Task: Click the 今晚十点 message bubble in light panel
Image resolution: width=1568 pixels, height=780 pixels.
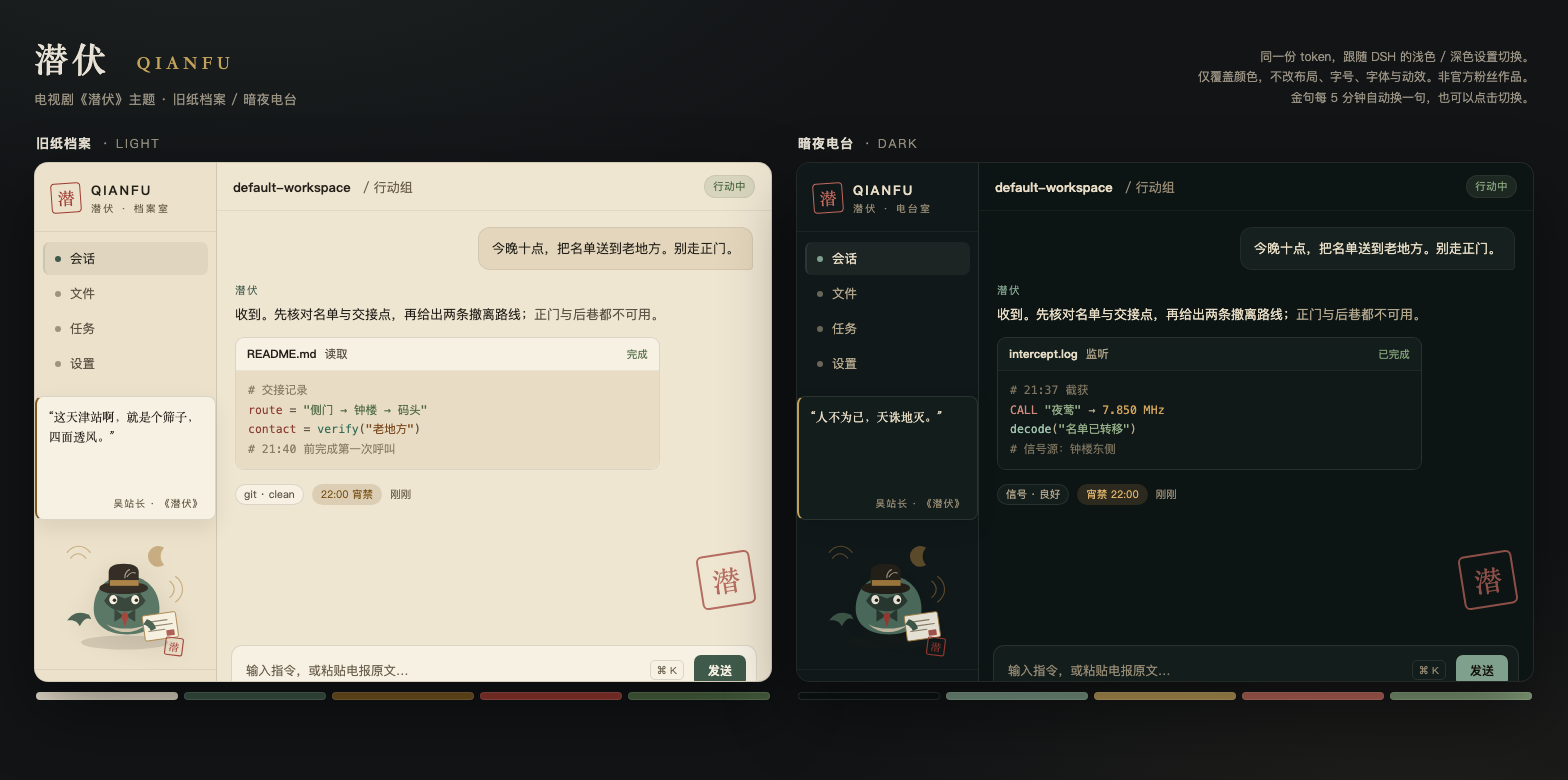Action: [615, 248]
